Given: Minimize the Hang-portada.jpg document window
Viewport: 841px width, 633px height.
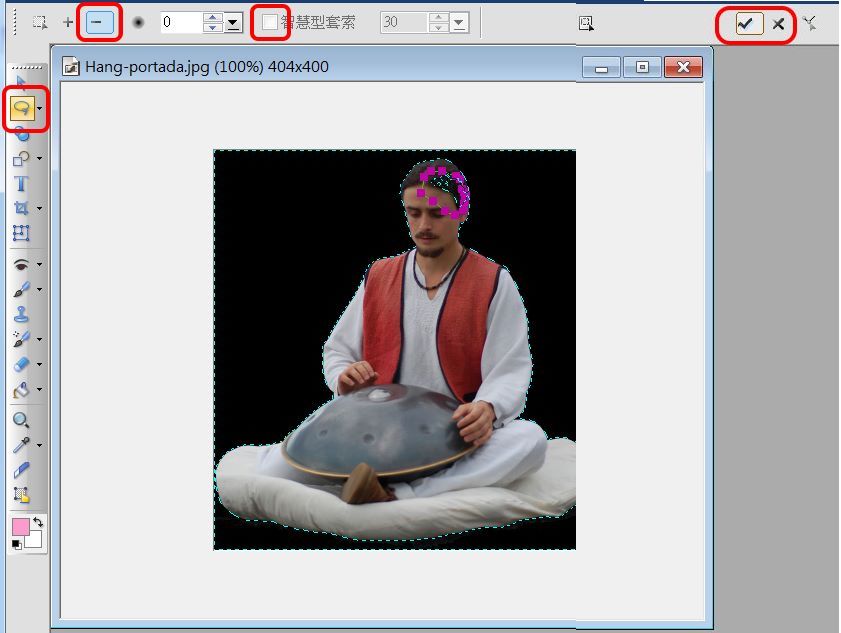Looking at the screenshot, I should pyautogui.click(x=601, y=68).
